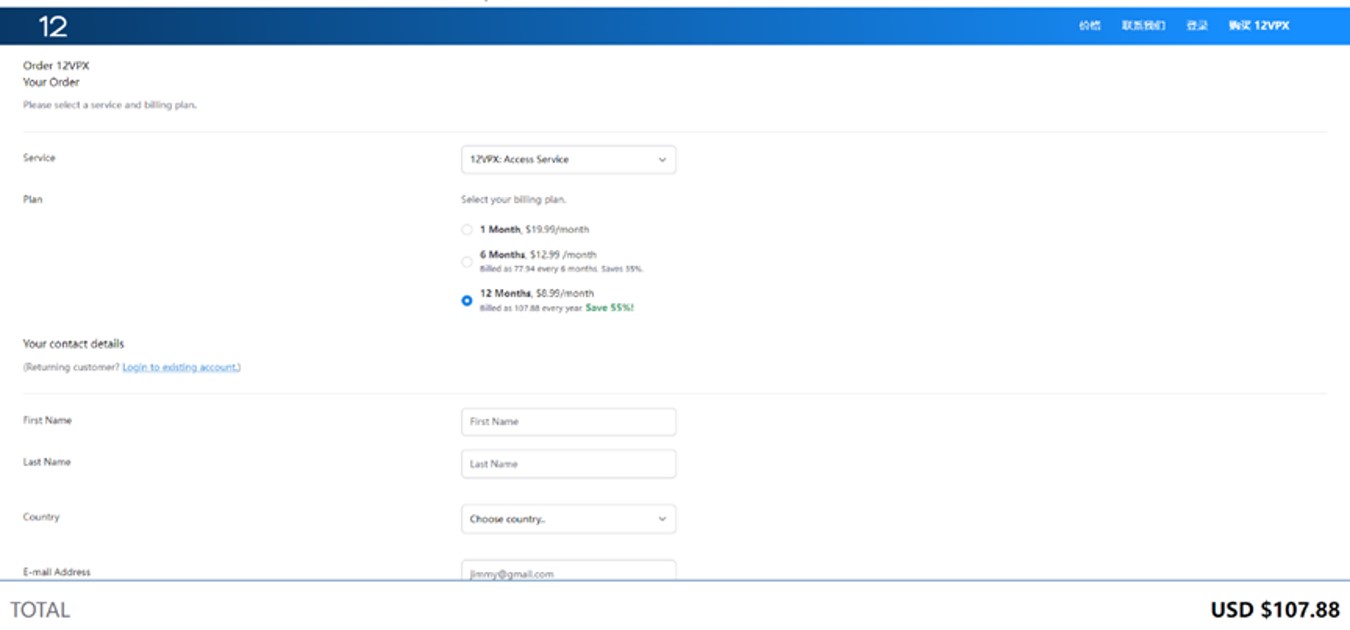Click the 购买 12VPX menu item
This screenshot has height=630, width=1350.
(x=1259, y=26)
